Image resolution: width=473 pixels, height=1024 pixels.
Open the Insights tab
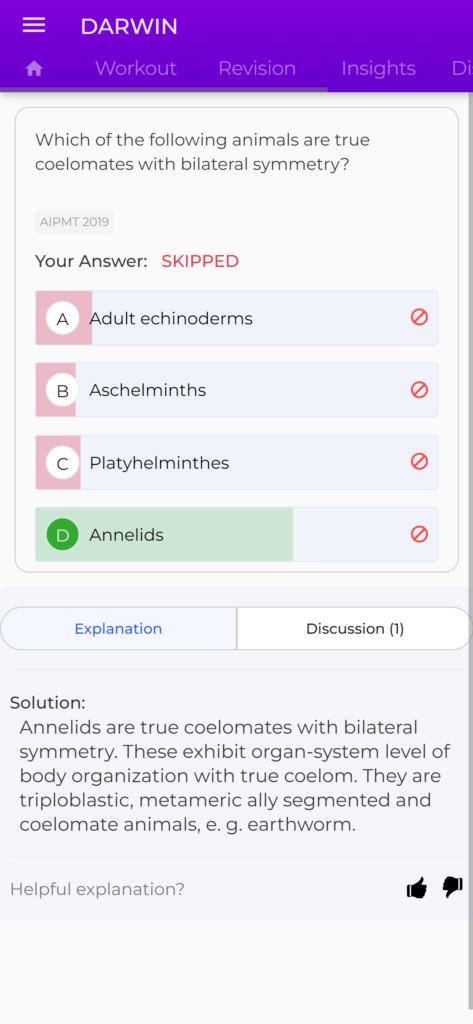click(378, 69)
